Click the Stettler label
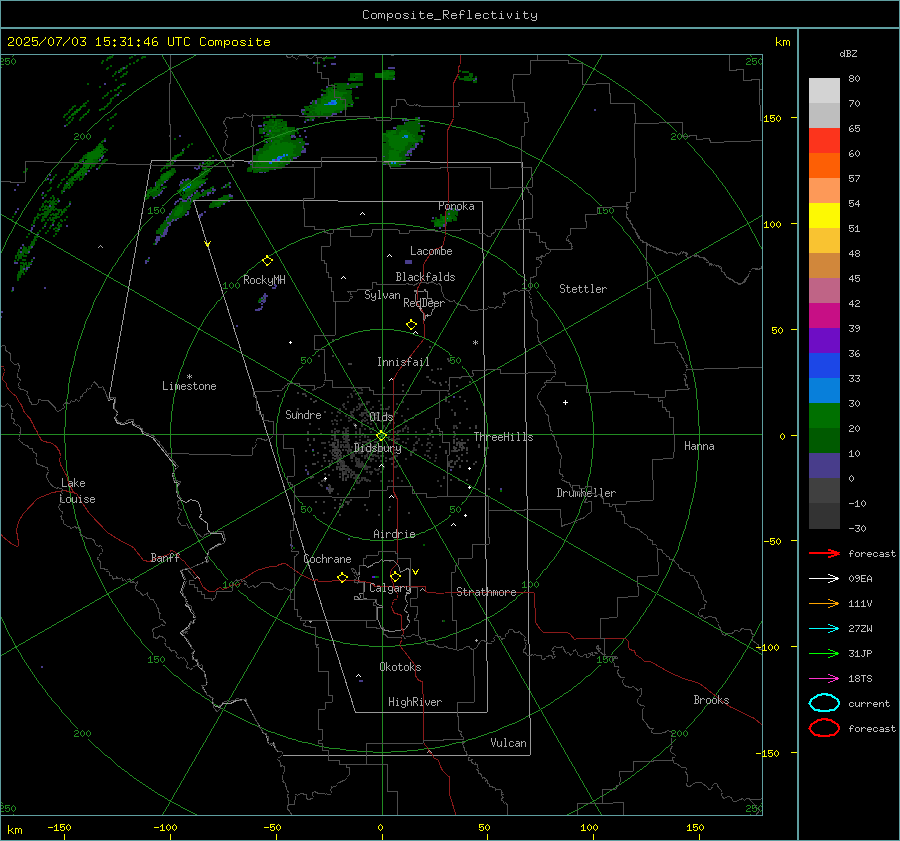Screen dimensions: 900x841 click(x=583, y=289)
